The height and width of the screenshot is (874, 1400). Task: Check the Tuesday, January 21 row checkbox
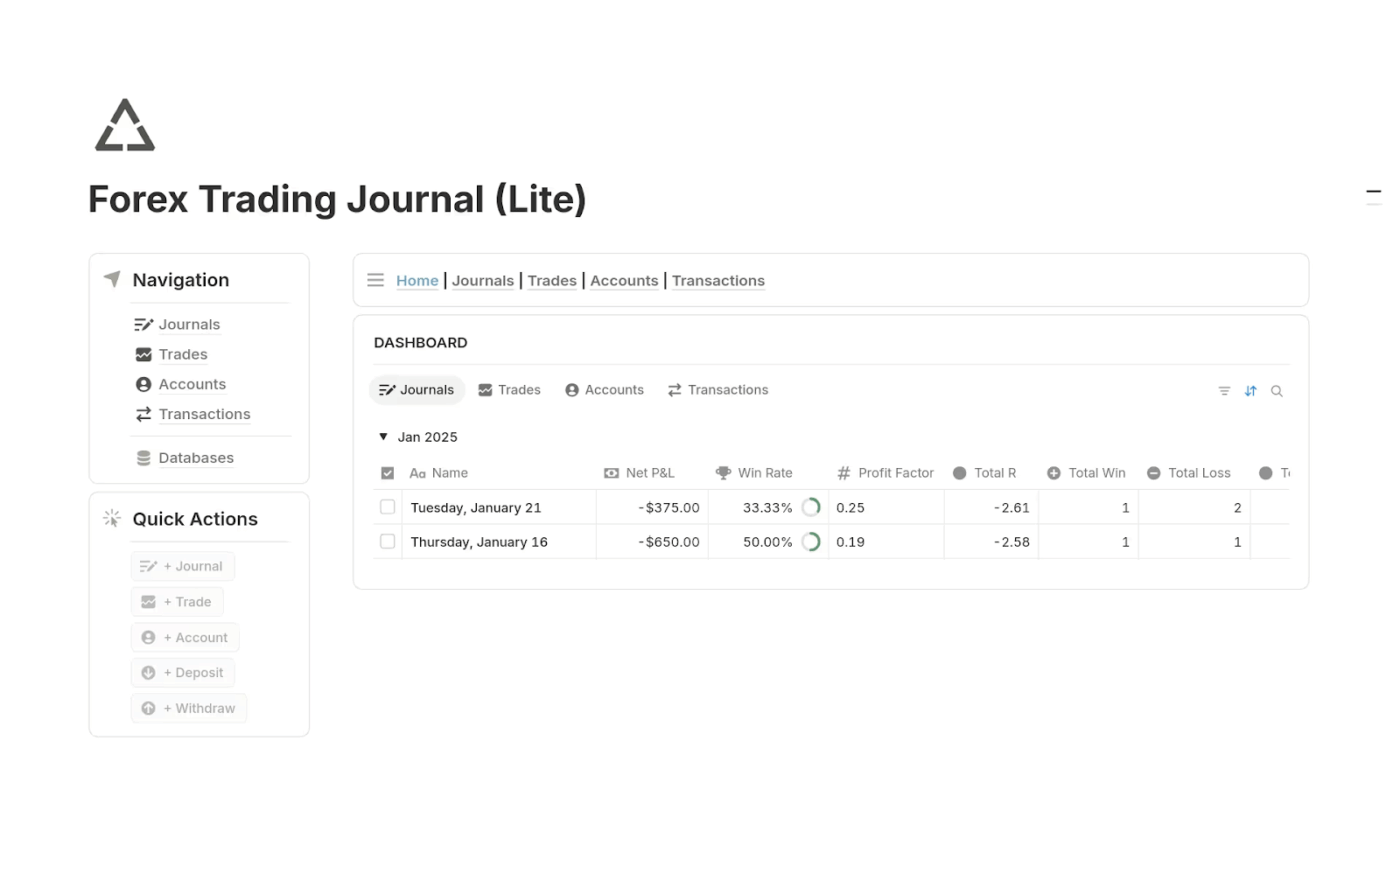tap(388, 508)
